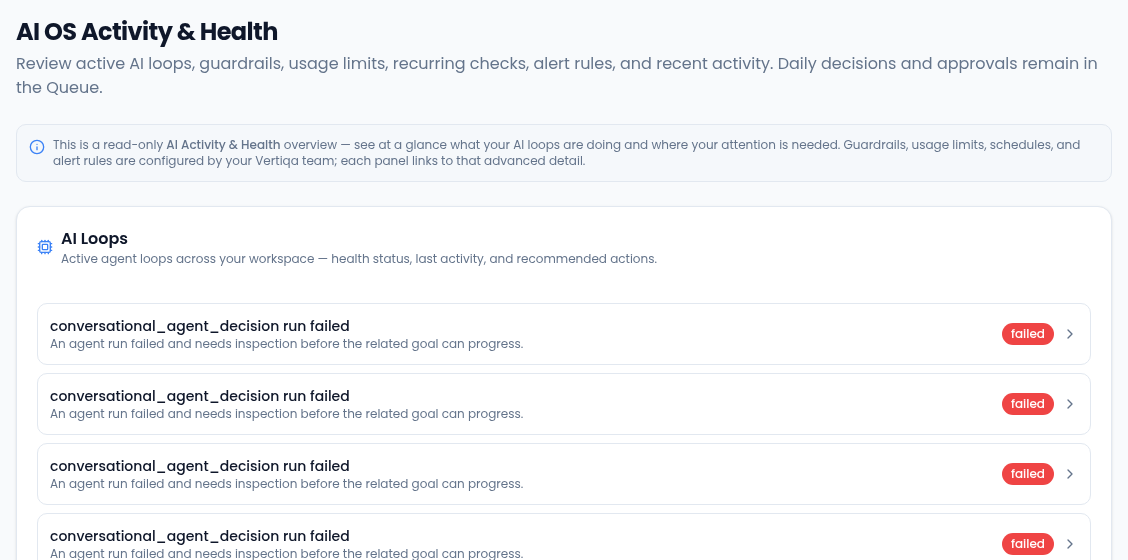Open the fourth conversational_agent_decision run failed title
The width and height of the screenshot is (1128, 560).
tap(199, 536)
